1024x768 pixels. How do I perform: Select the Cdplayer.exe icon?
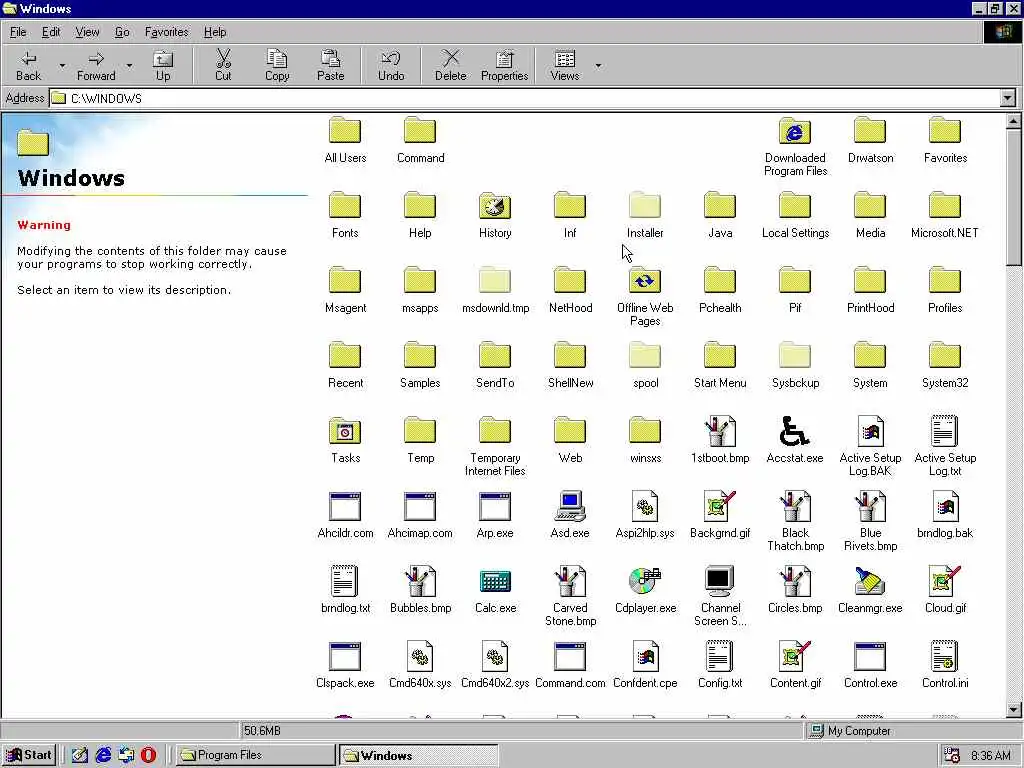[645, 581]
